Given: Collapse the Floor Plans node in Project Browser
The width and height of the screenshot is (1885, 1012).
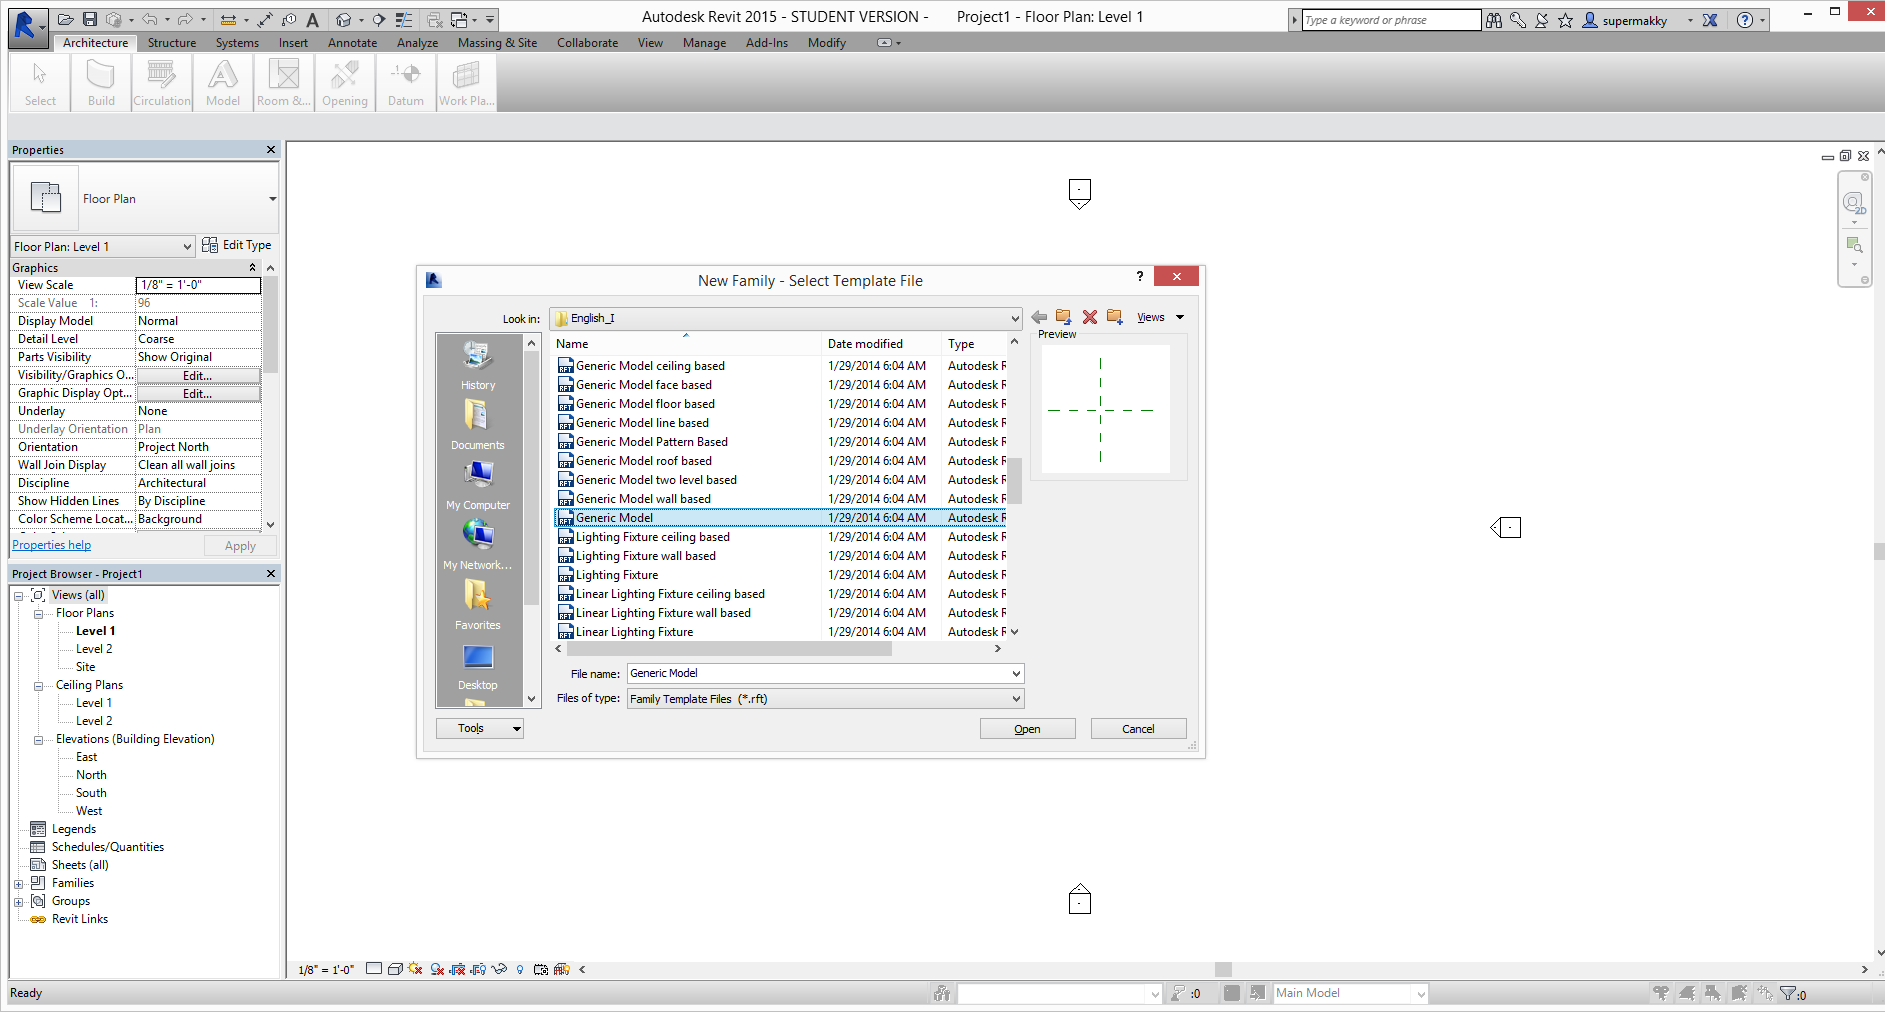Looking at the screenshot, I should tap(39, 614).
